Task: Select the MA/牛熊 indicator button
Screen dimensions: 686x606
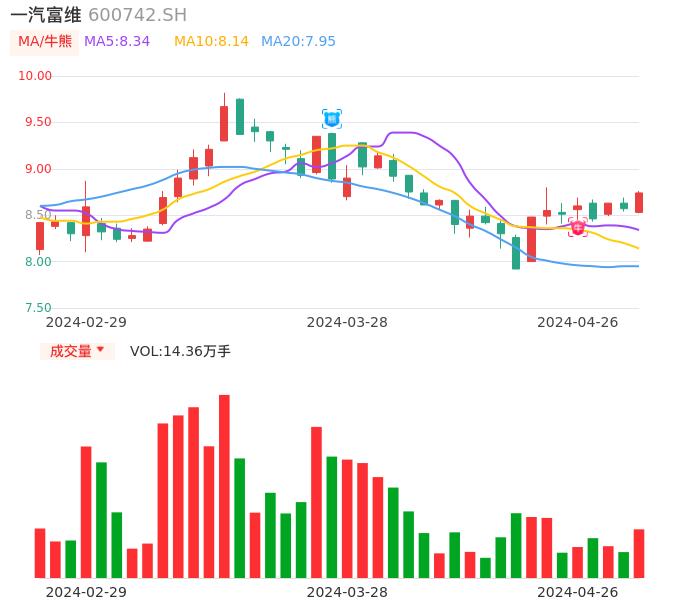Action: pyautogui.click(x=45, y=42)
